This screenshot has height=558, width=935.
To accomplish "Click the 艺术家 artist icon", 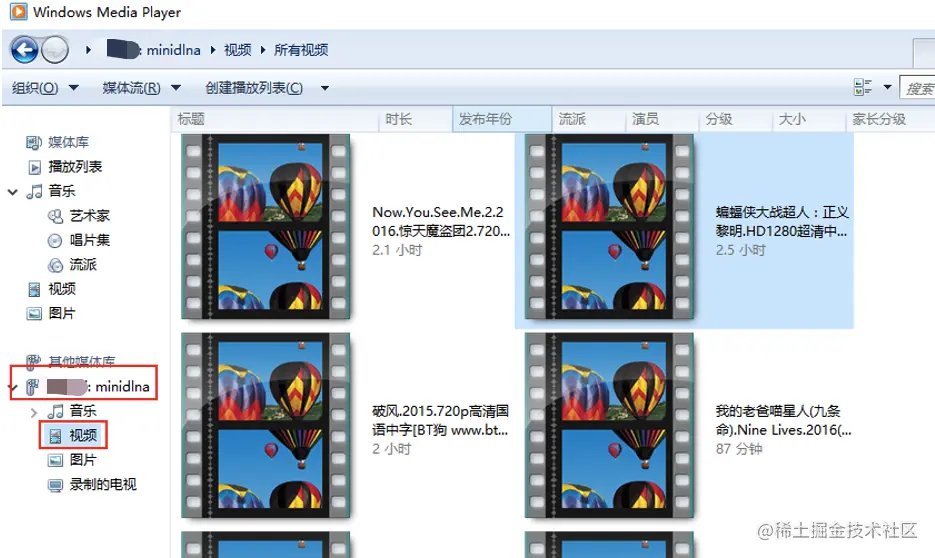I will point(55,216).
